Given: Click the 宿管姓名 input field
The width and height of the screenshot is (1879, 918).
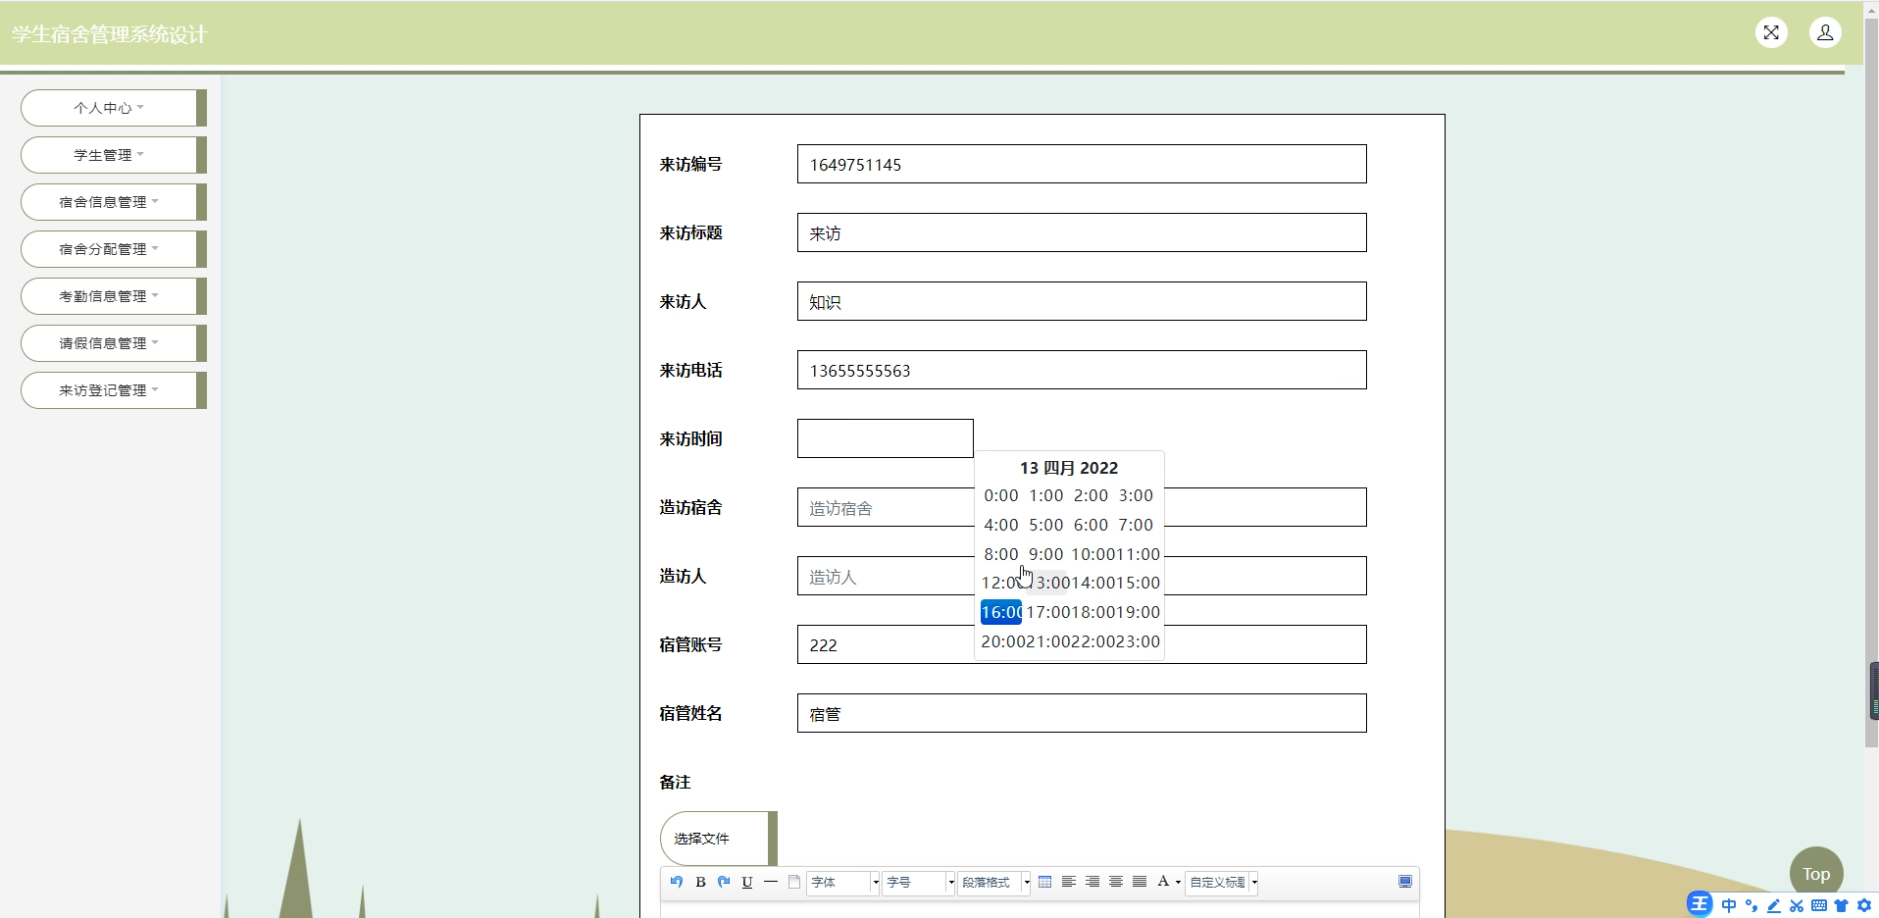Looking at the screenshot, I should 1081,713.
